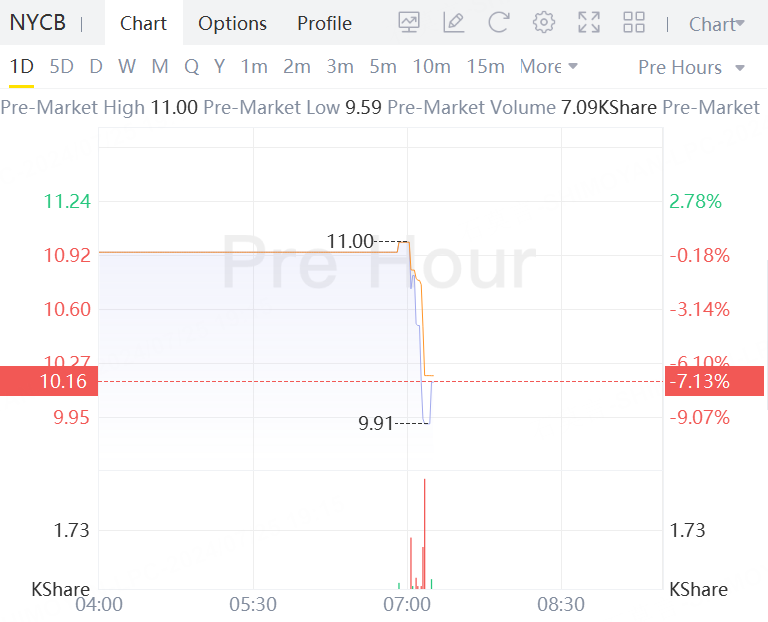This screenshot has width=768, height=622.
Task: Expand the Chart type dropdown
Action: 717,24
